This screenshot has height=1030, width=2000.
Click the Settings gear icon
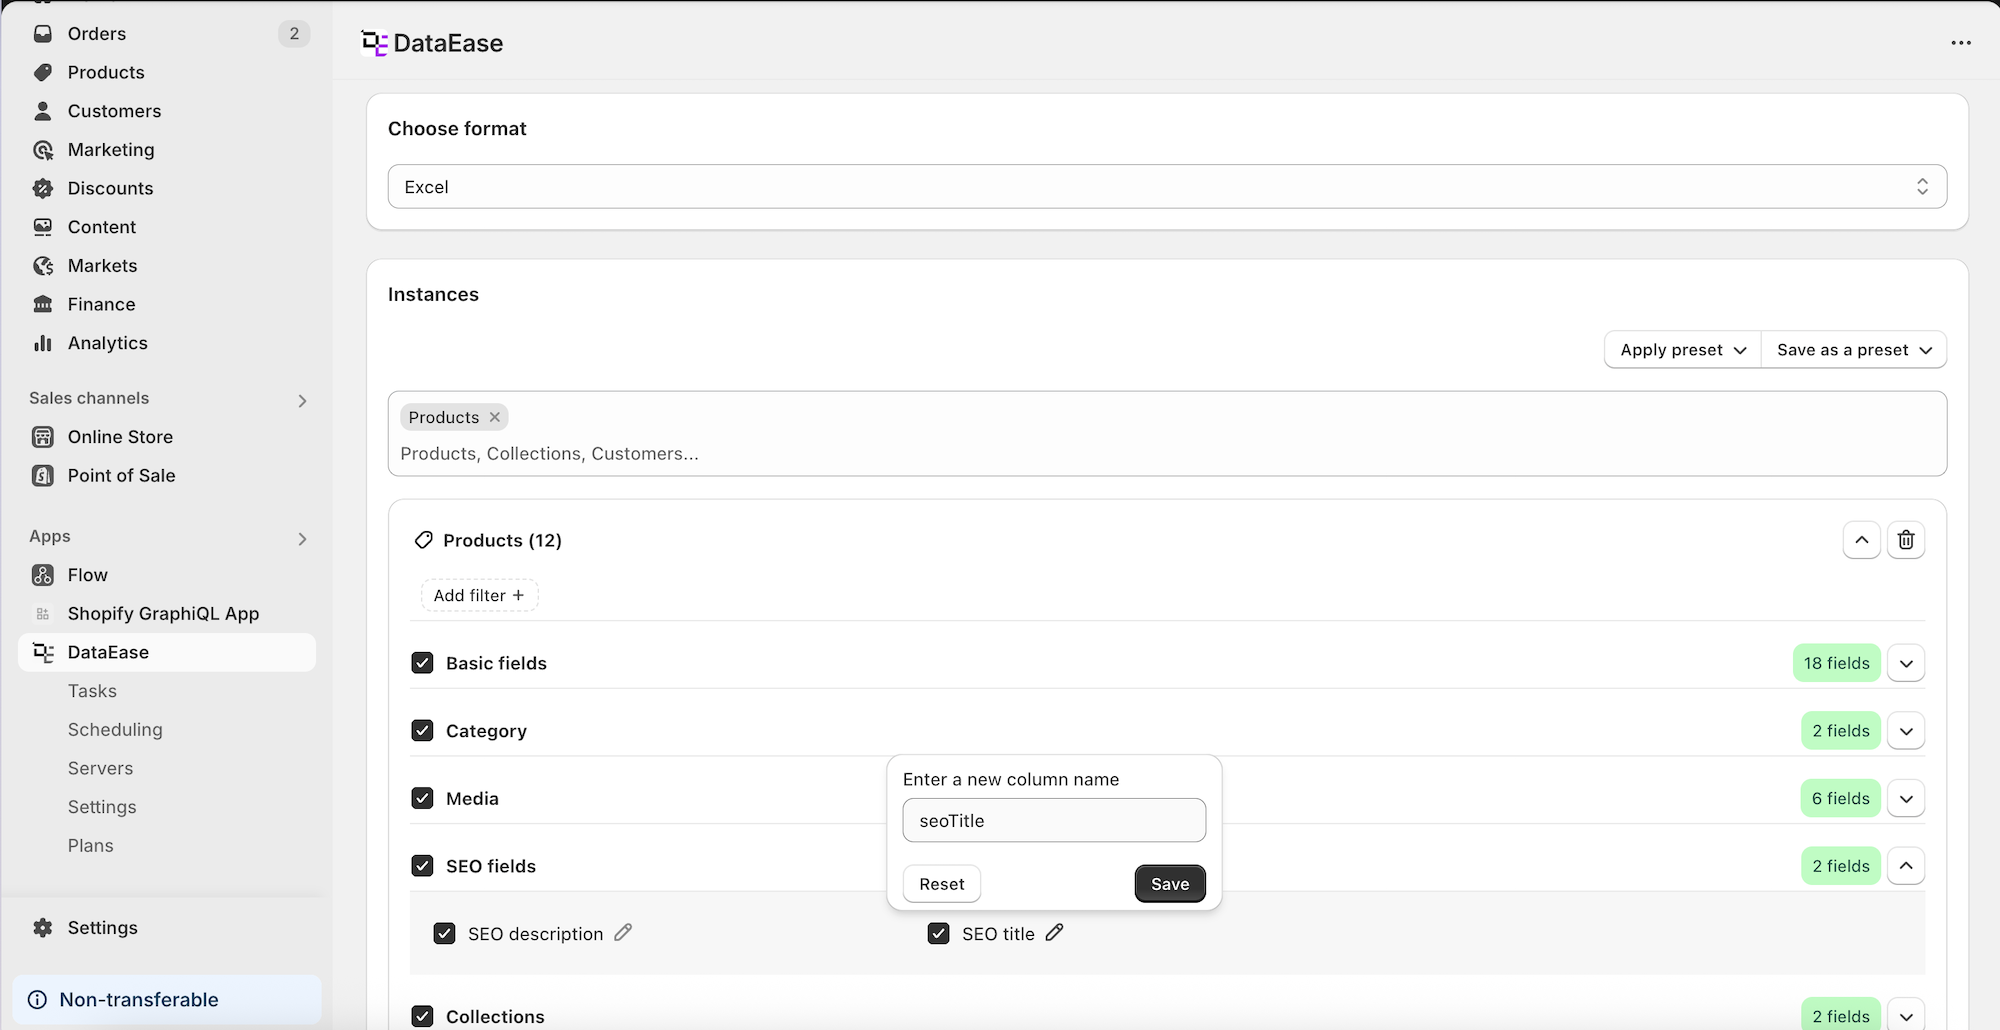pyautogui.click(x=43, y=928)
